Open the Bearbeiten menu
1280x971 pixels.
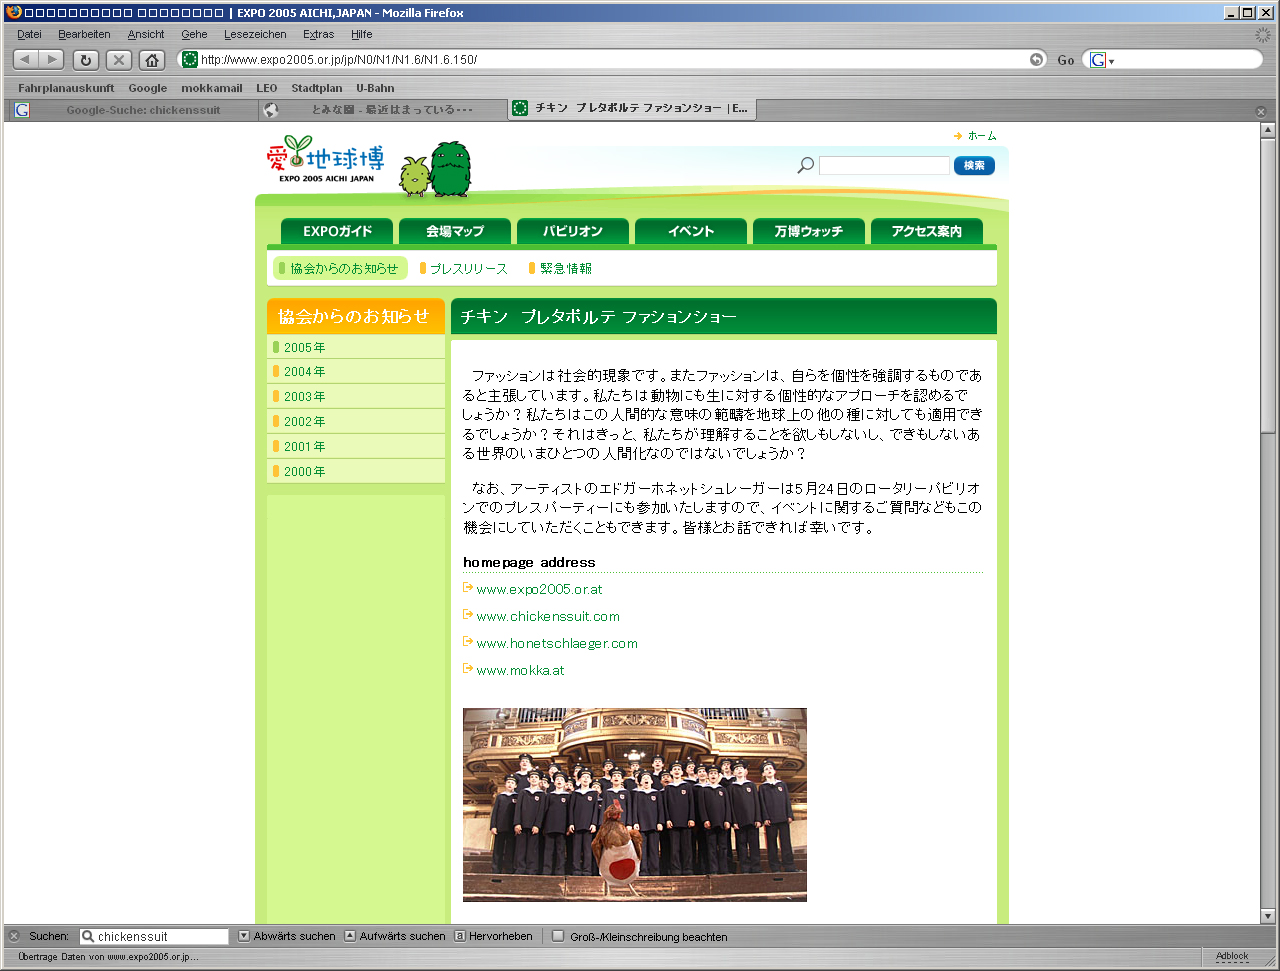(84, 34)
